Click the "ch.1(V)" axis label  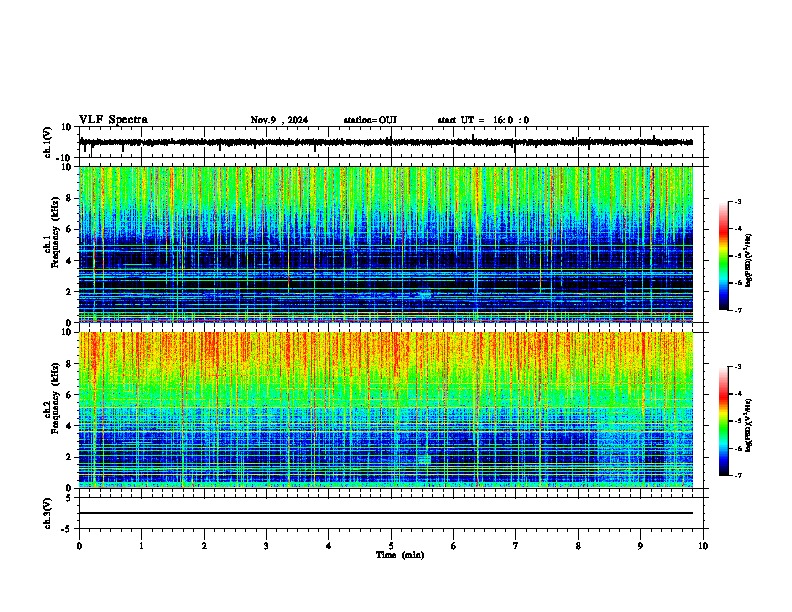click(x=48, y=142)
